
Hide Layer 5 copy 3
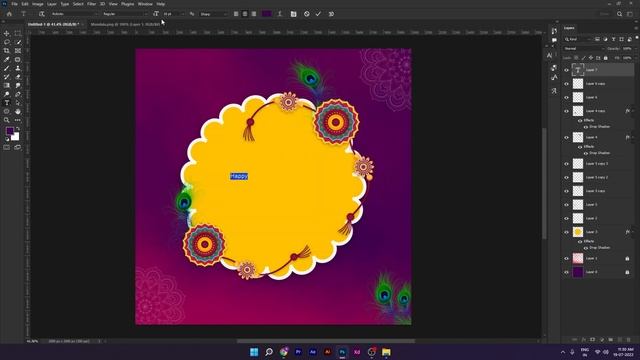tap(566, 164)
